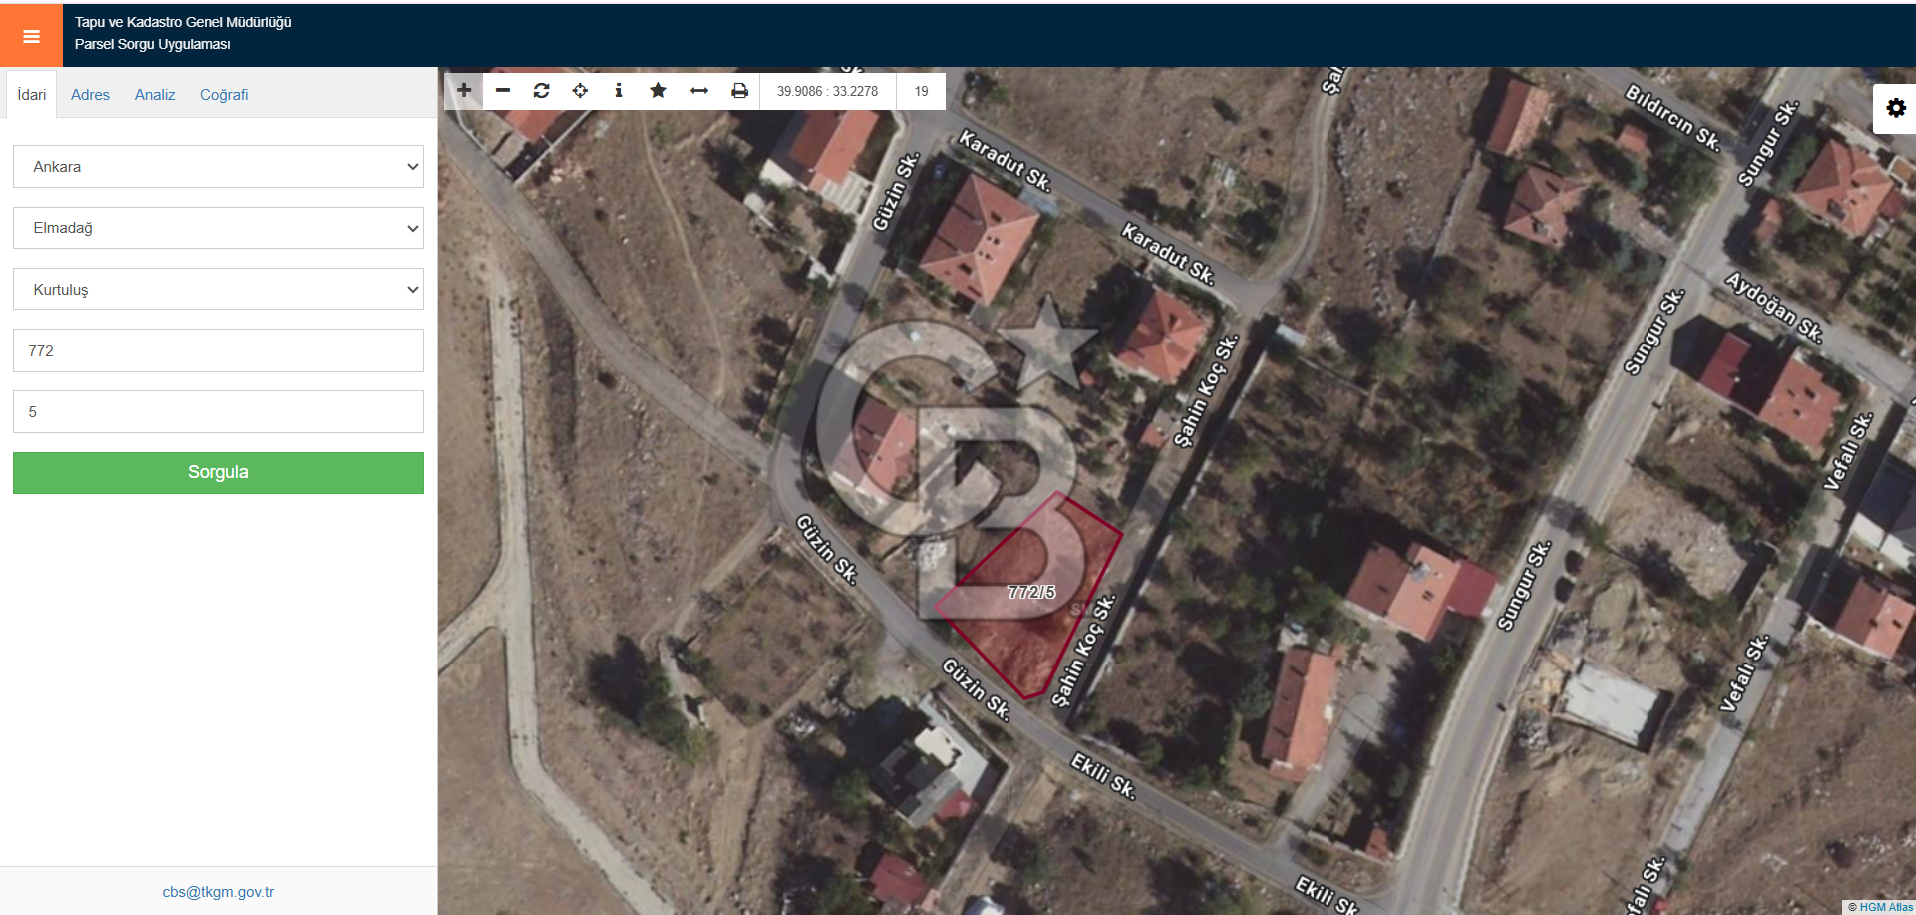Open the orange hamburger menu
The height and width of the screenshot is (915, 1916).
pyautogui.click(x=31, y=36)
